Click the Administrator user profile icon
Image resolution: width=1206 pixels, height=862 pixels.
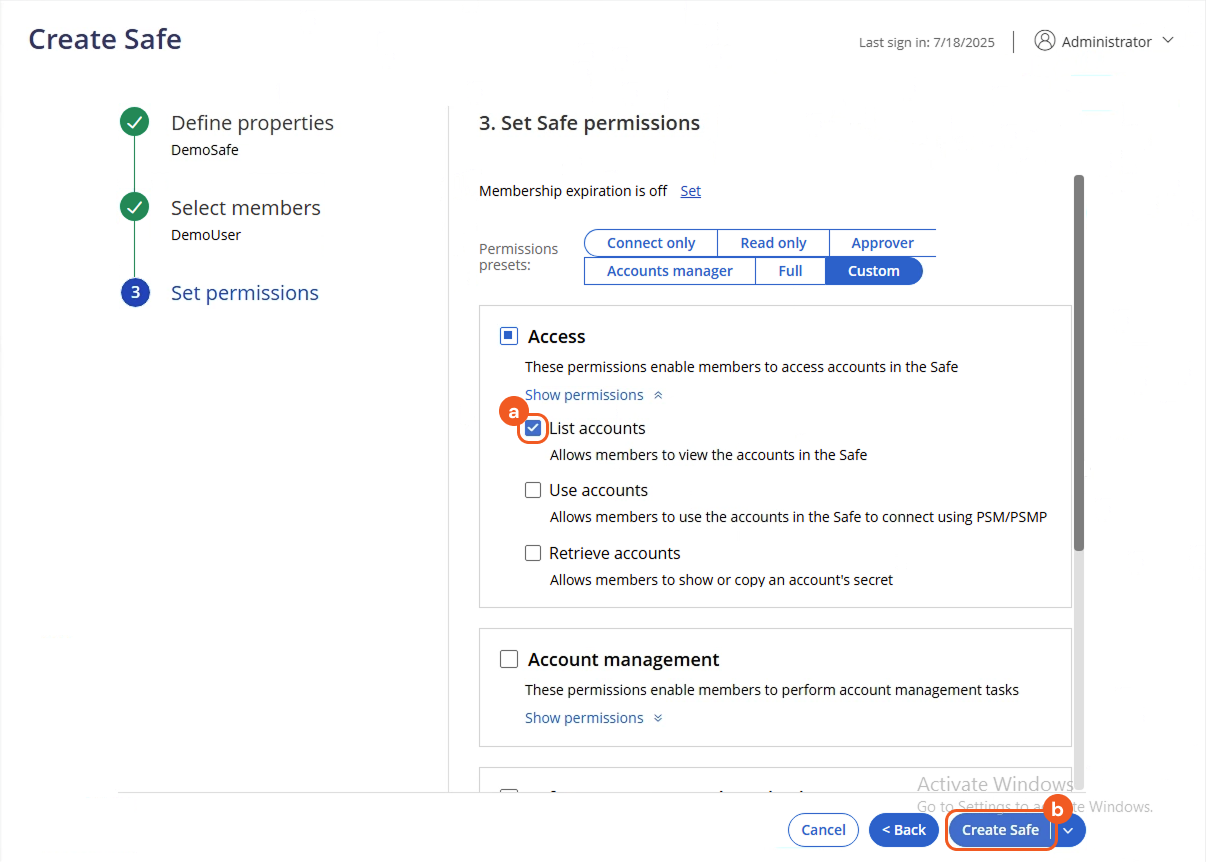1045,41
